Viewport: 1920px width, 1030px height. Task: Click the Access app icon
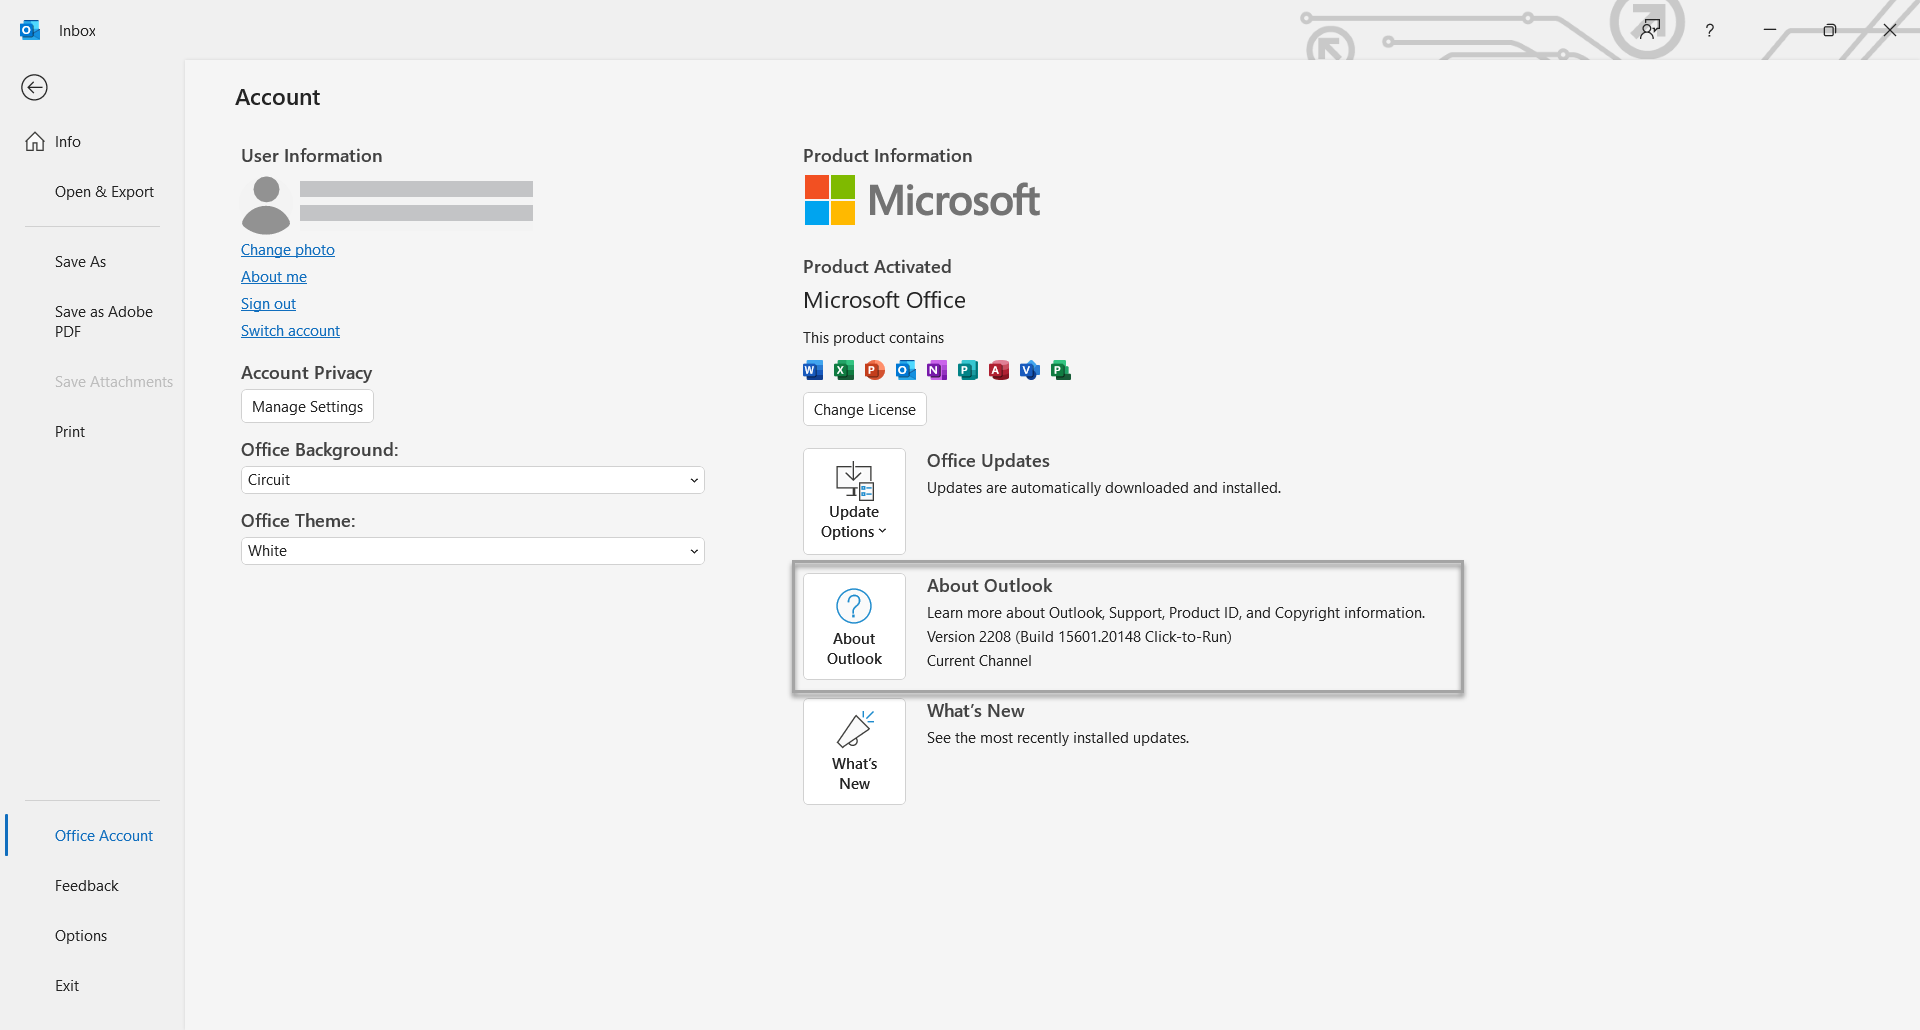click(x=999, y=370)
